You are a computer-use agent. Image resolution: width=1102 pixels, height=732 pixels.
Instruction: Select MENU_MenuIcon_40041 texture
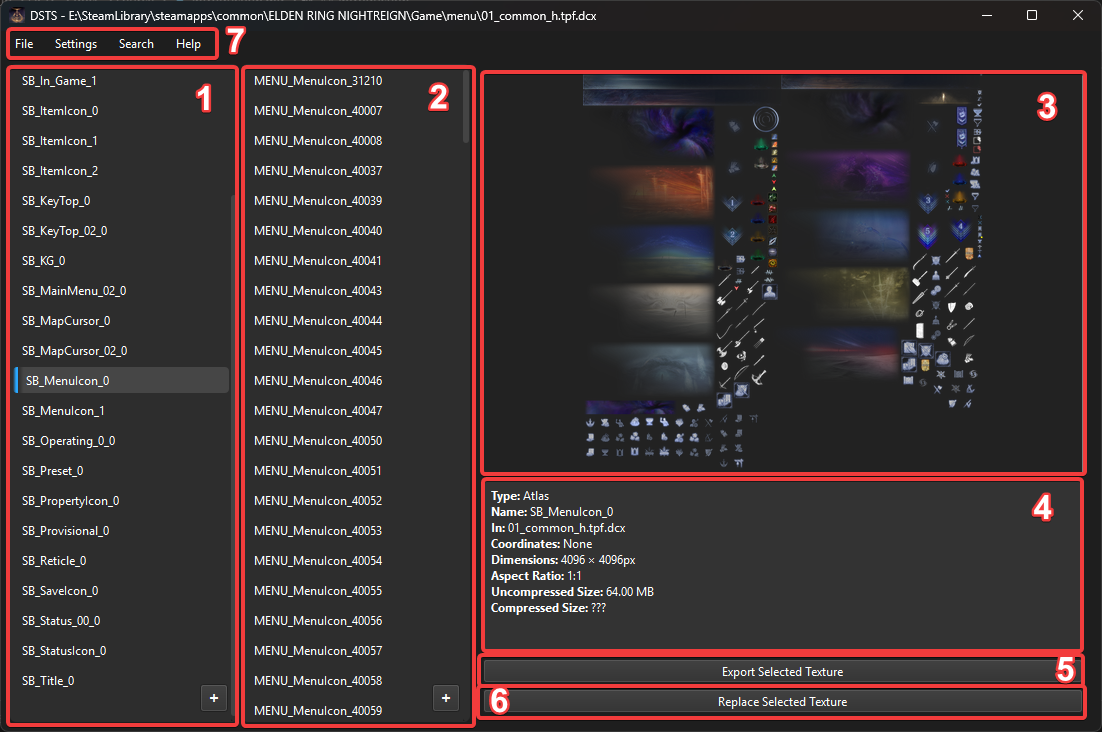pos(354,261)
